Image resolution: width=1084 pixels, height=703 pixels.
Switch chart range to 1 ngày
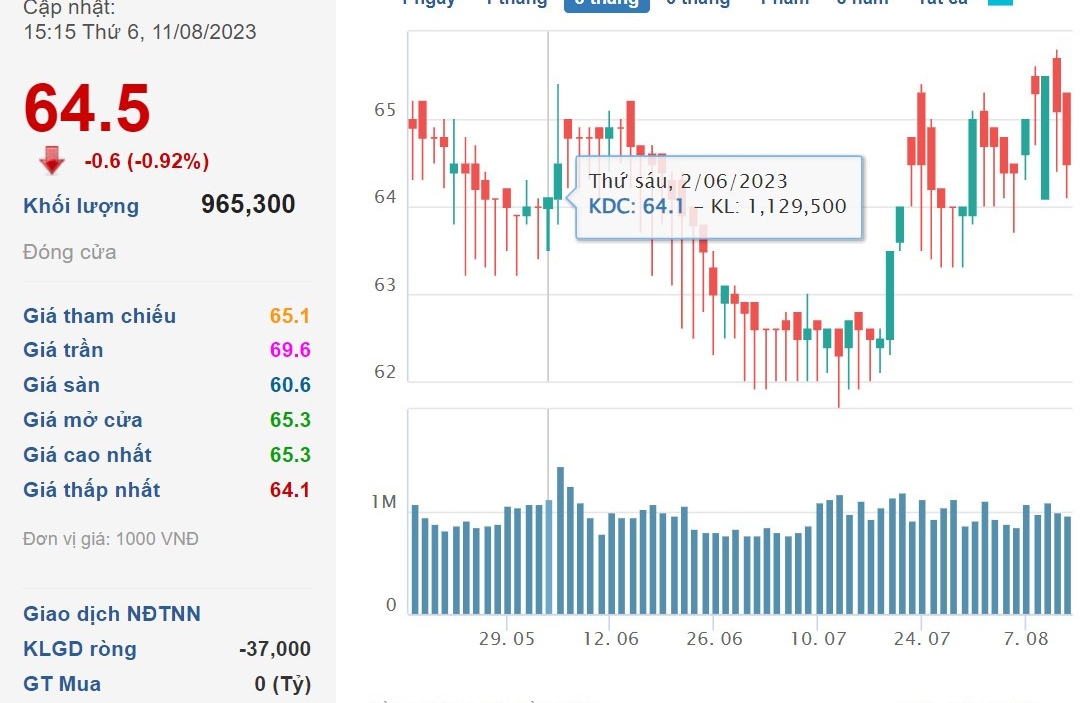pyautogui.click(x=428, y=3)
